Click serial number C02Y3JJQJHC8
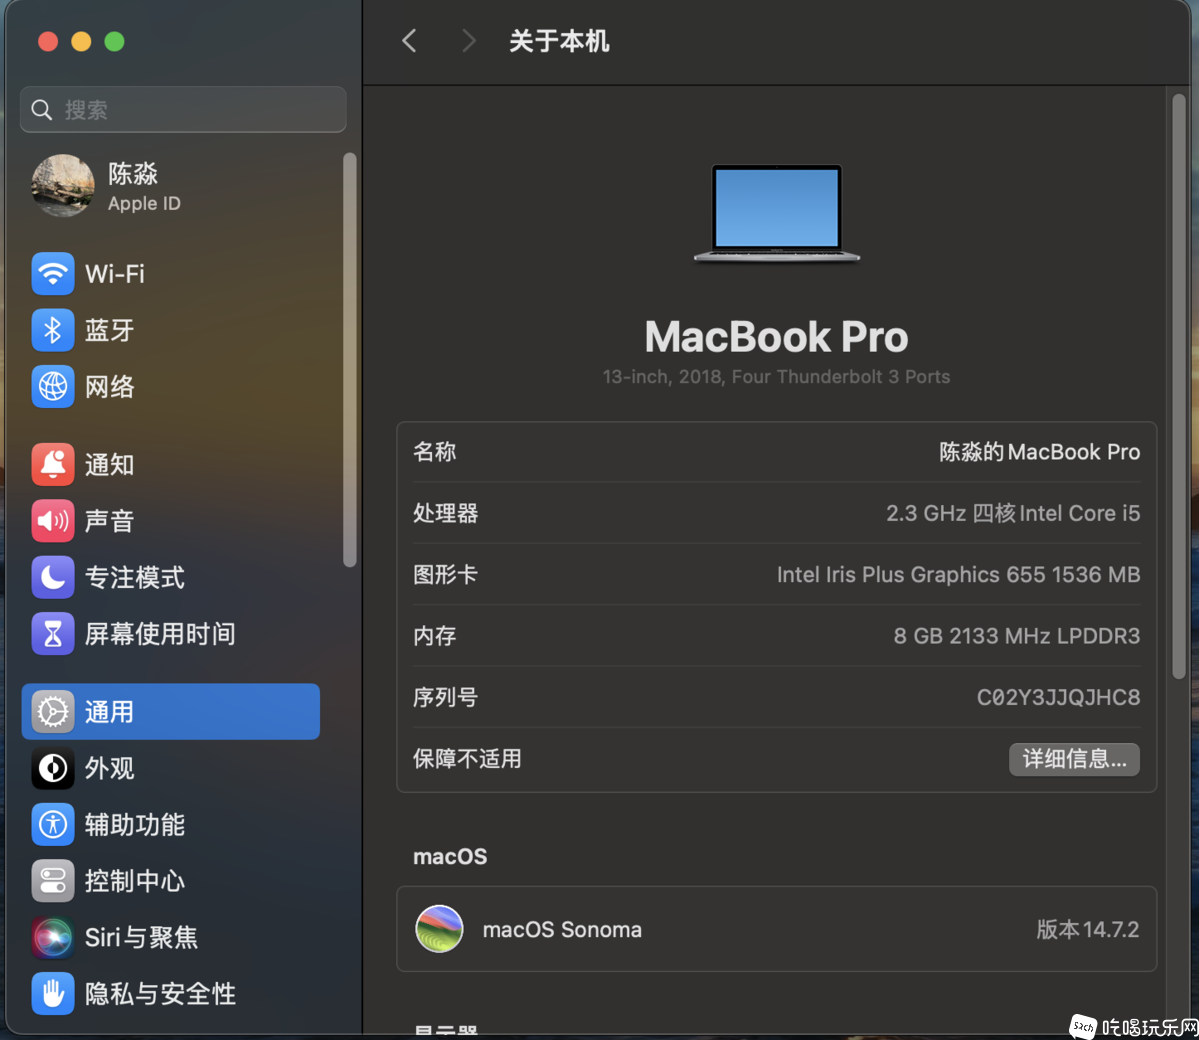Viewport: 1199px width, 1040px height. point(1058,697)
